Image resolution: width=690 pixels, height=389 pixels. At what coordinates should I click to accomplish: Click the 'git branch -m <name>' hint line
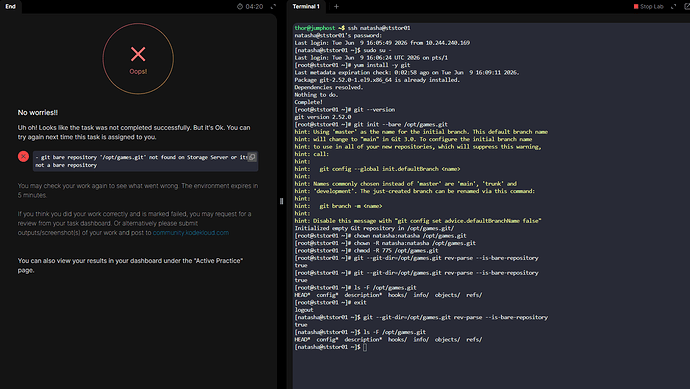pyautogui.click(x=338, y=206)
